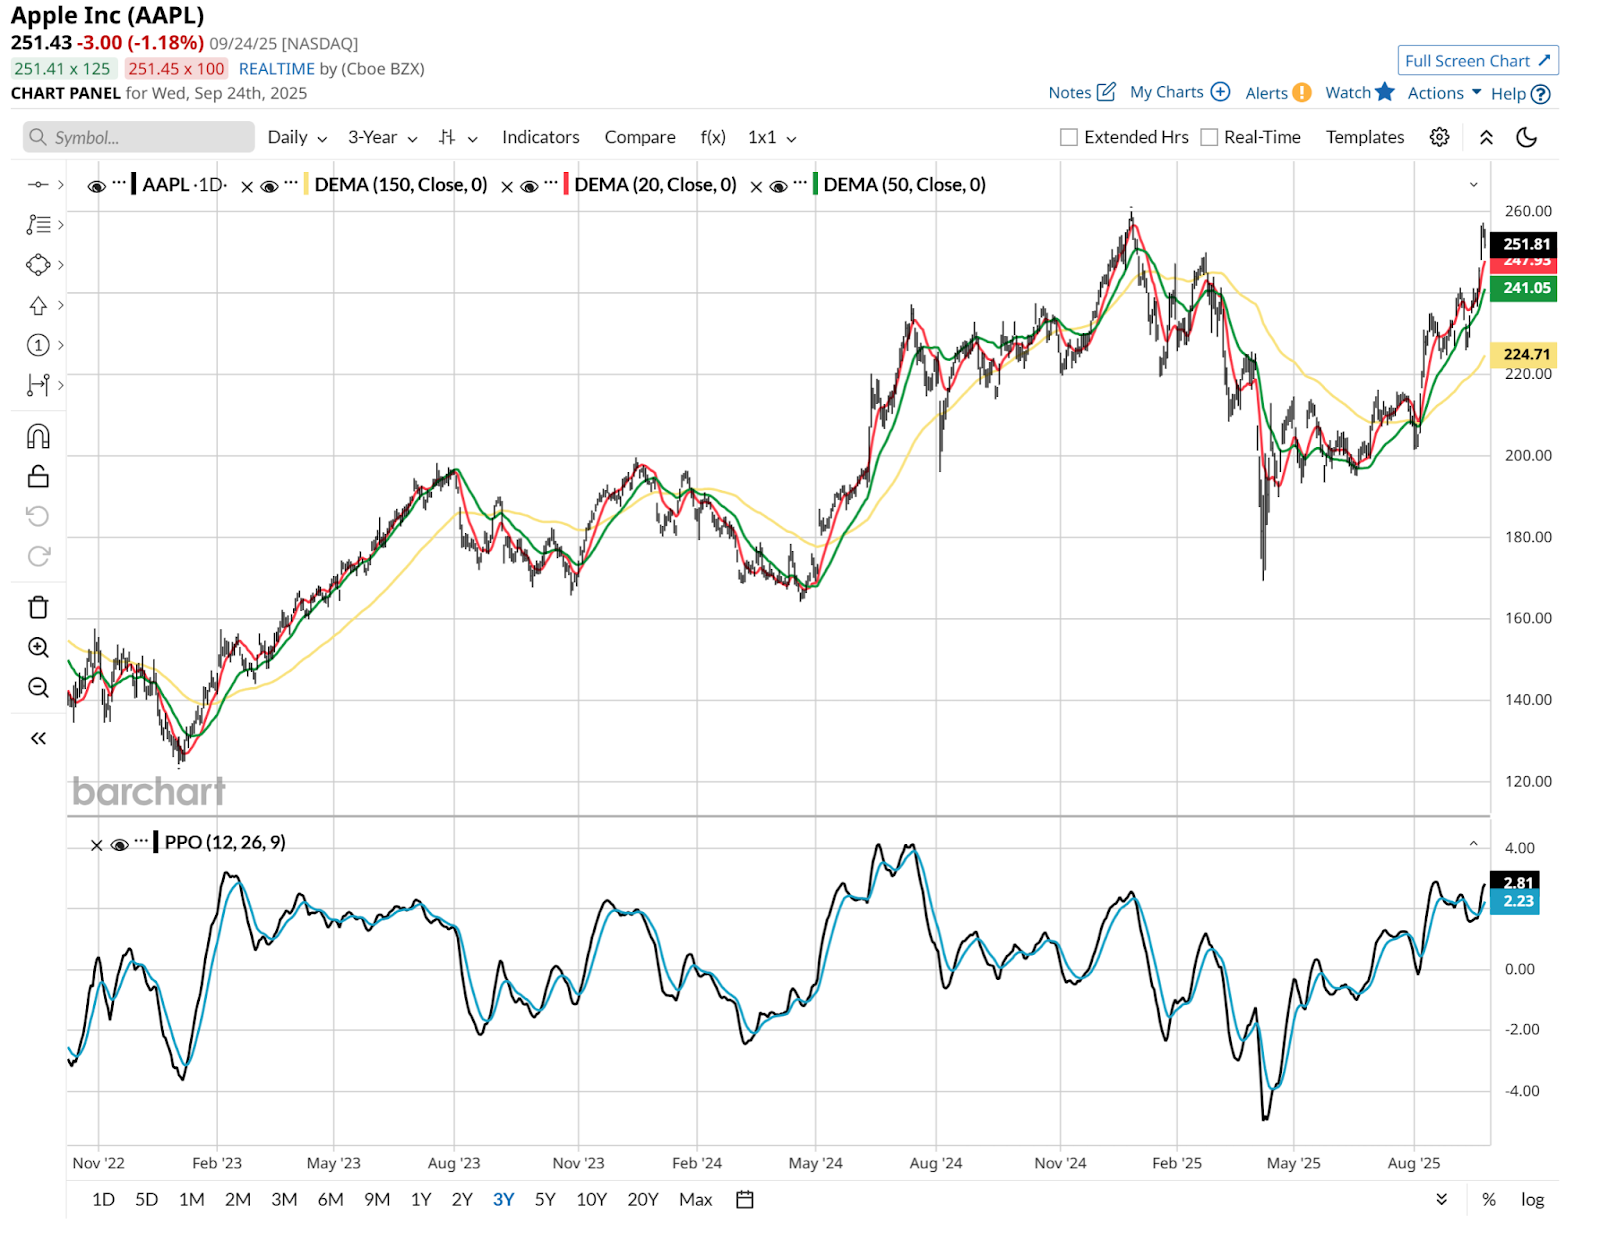Toggle DEMA 150 visibility eye
The height and width of the screenshot is (1241, 1600).
(269, 186)
